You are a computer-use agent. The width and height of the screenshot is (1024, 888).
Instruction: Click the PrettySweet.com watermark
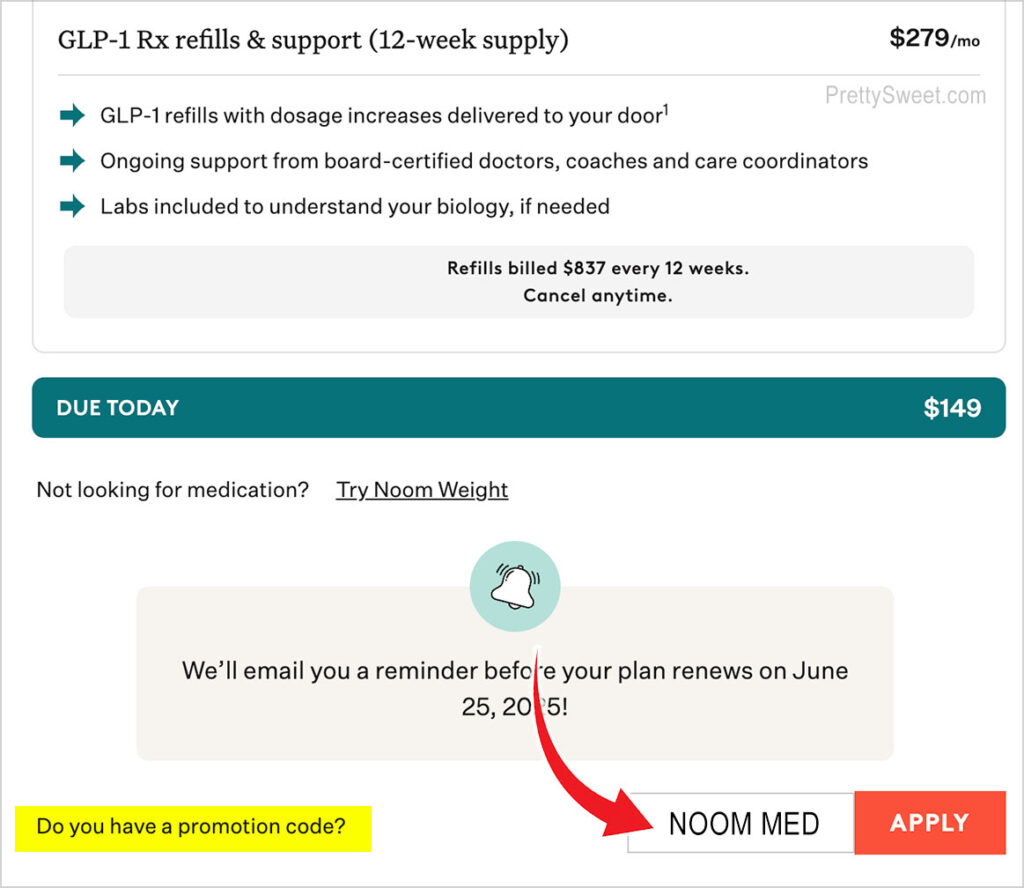(x=905, y=96)
